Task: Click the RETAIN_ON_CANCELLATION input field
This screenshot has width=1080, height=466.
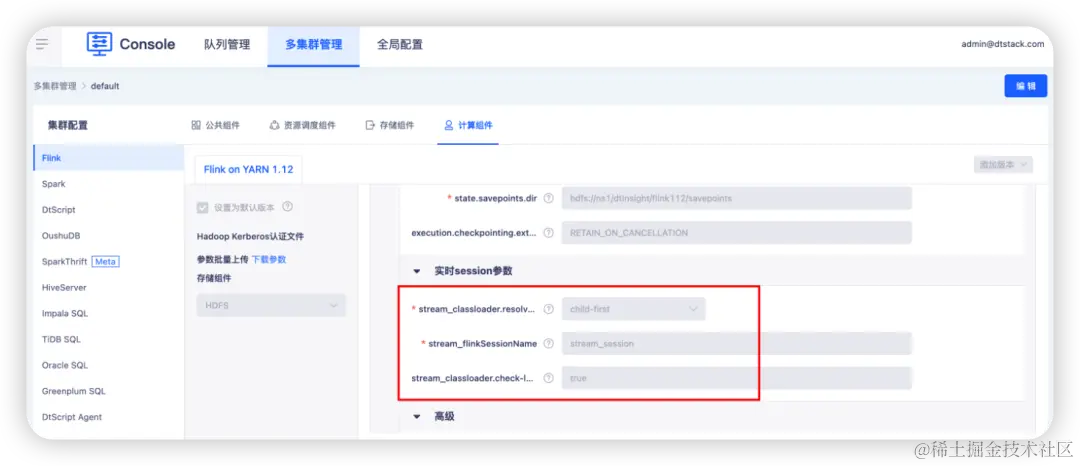Action: (x=737, y=233)
